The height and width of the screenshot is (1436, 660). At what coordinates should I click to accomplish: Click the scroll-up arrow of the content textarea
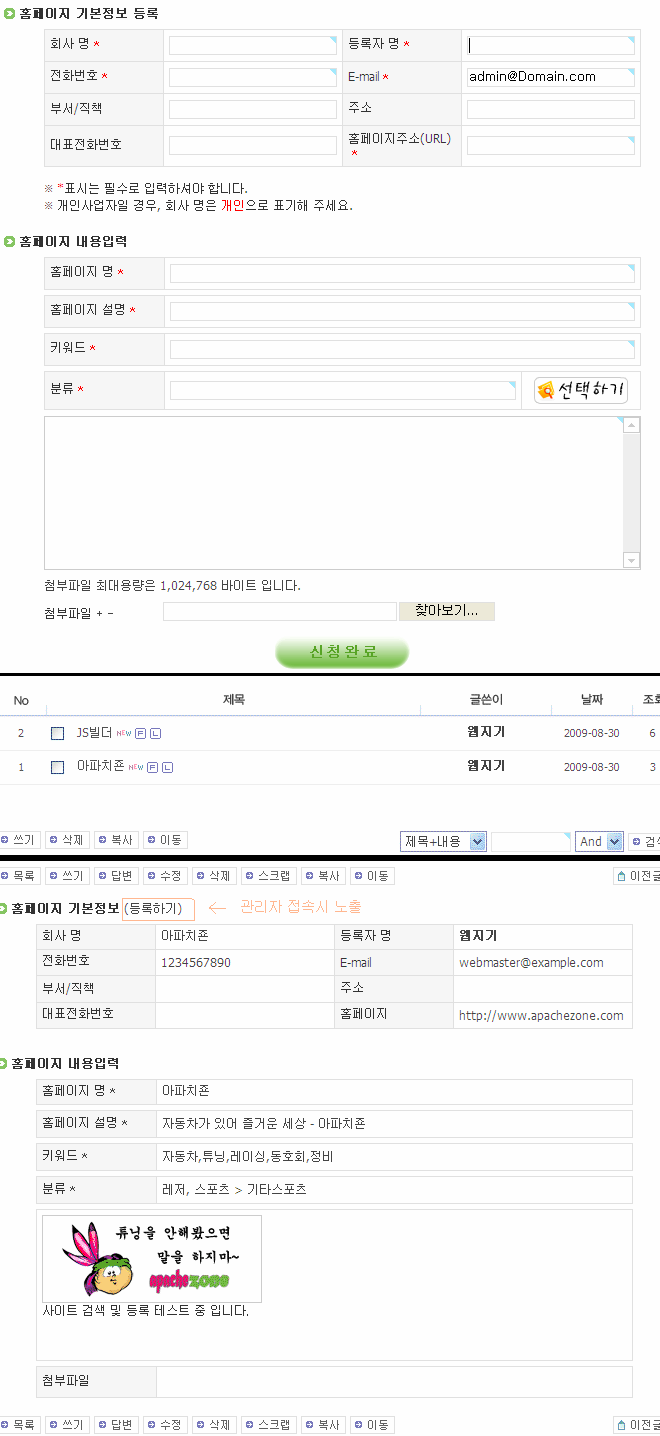pos(631,426)
